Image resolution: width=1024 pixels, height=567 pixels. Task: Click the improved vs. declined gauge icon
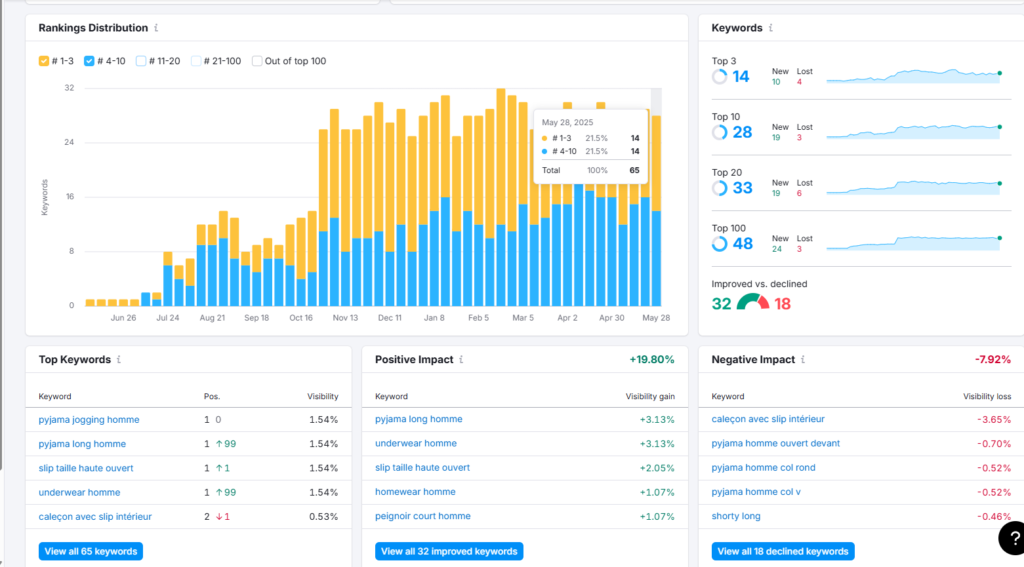753,302
